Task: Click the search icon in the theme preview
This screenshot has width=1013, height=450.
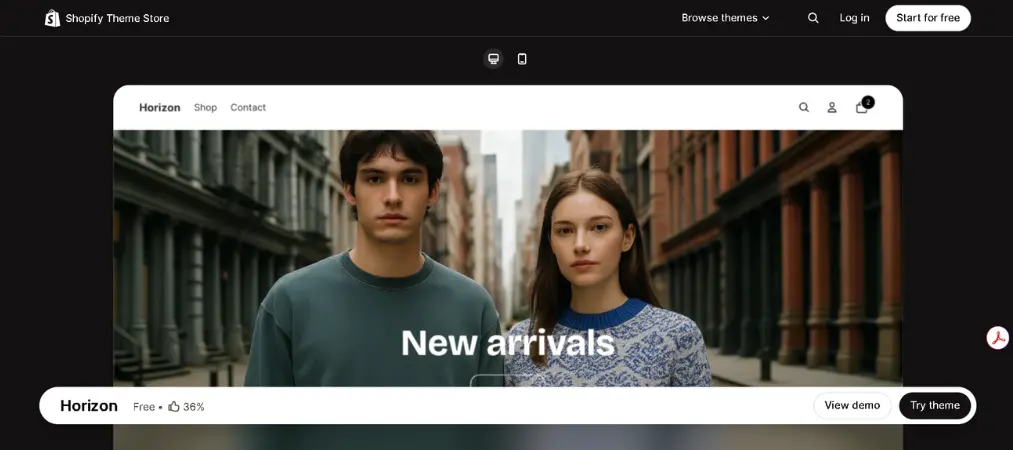Action: pyautogui.click(x=804, y=108)
